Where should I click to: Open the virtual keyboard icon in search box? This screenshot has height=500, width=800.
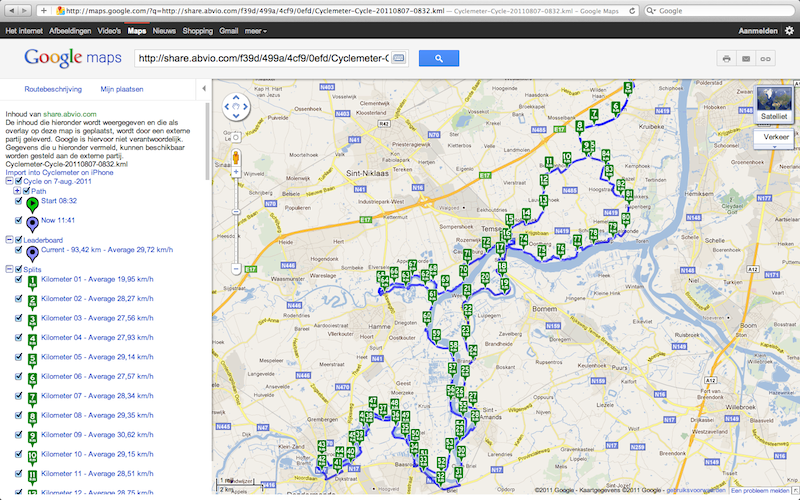pos(399,58)
